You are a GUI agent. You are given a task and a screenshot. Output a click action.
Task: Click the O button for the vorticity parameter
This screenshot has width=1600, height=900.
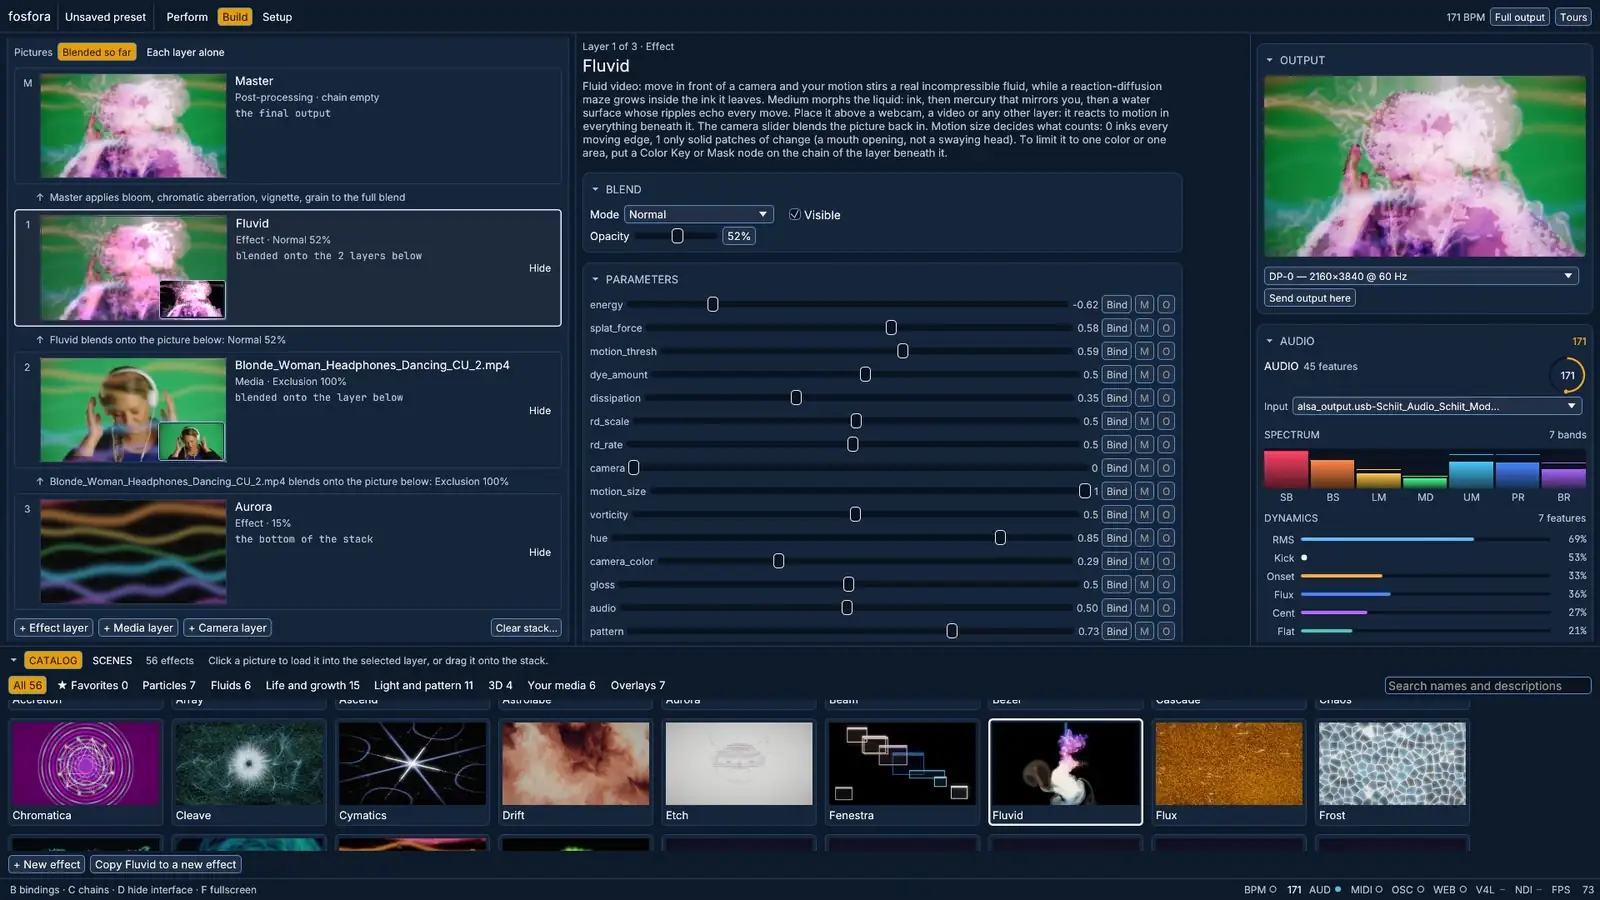(x=1166, y=515)
